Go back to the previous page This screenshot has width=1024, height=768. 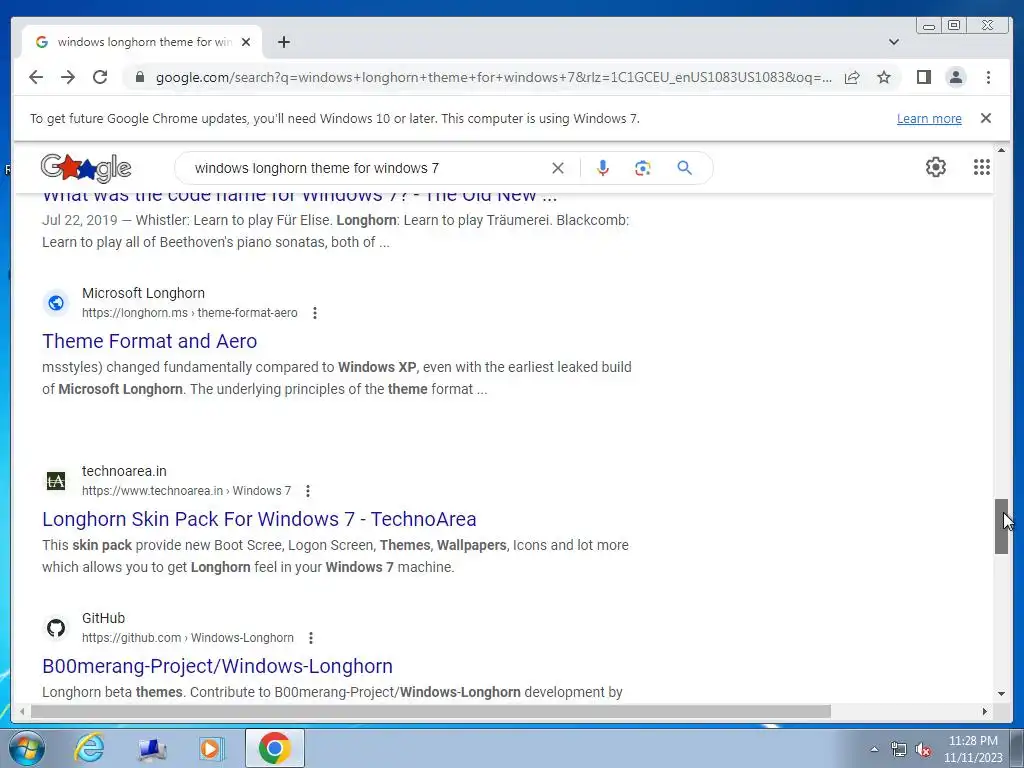click(x=36, y=77)
